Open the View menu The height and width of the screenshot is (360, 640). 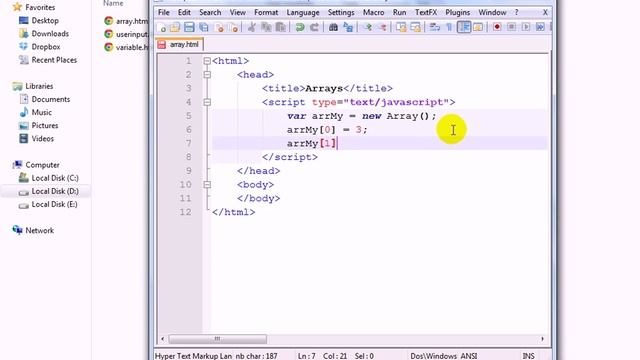[x=238, y=13]
